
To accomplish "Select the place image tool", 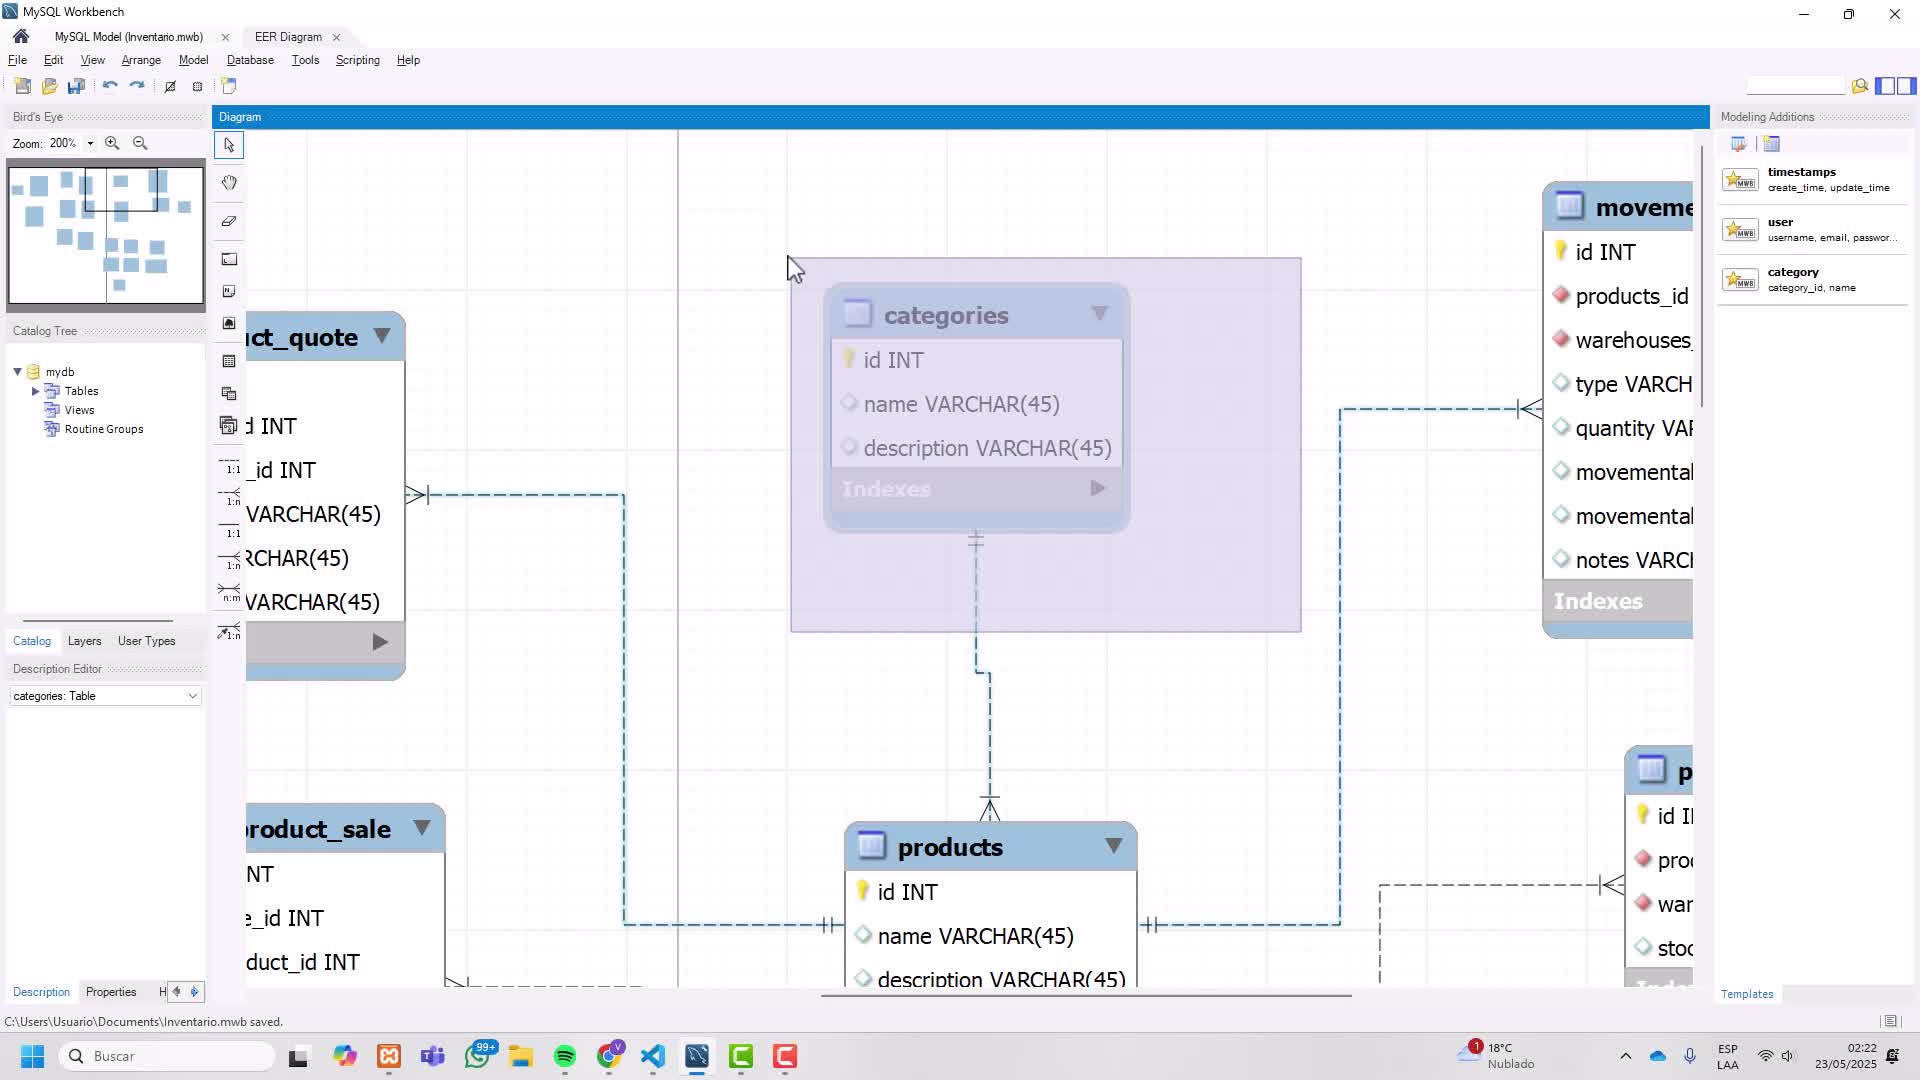I will point(229,323).
